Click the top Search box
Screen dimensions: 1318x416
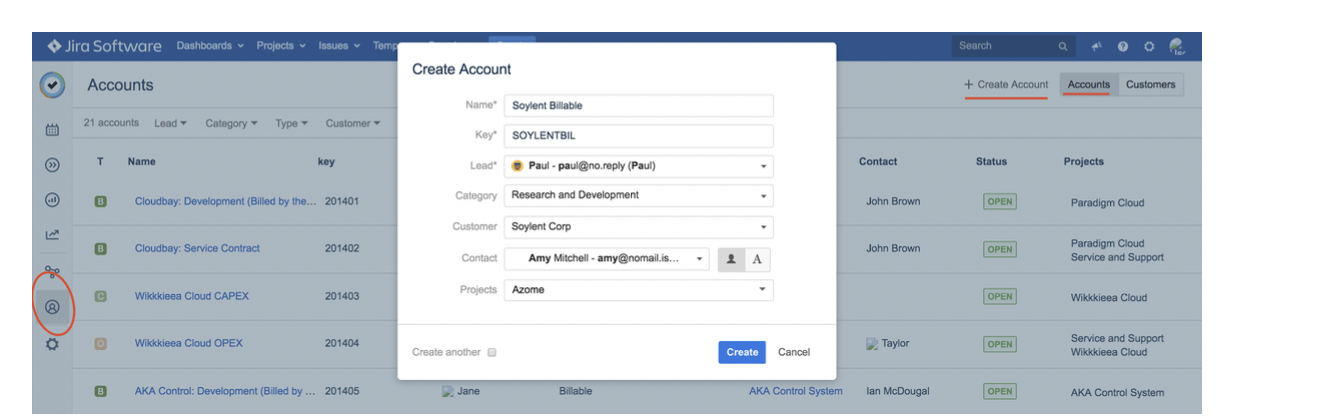click(x=1013, y=46)
